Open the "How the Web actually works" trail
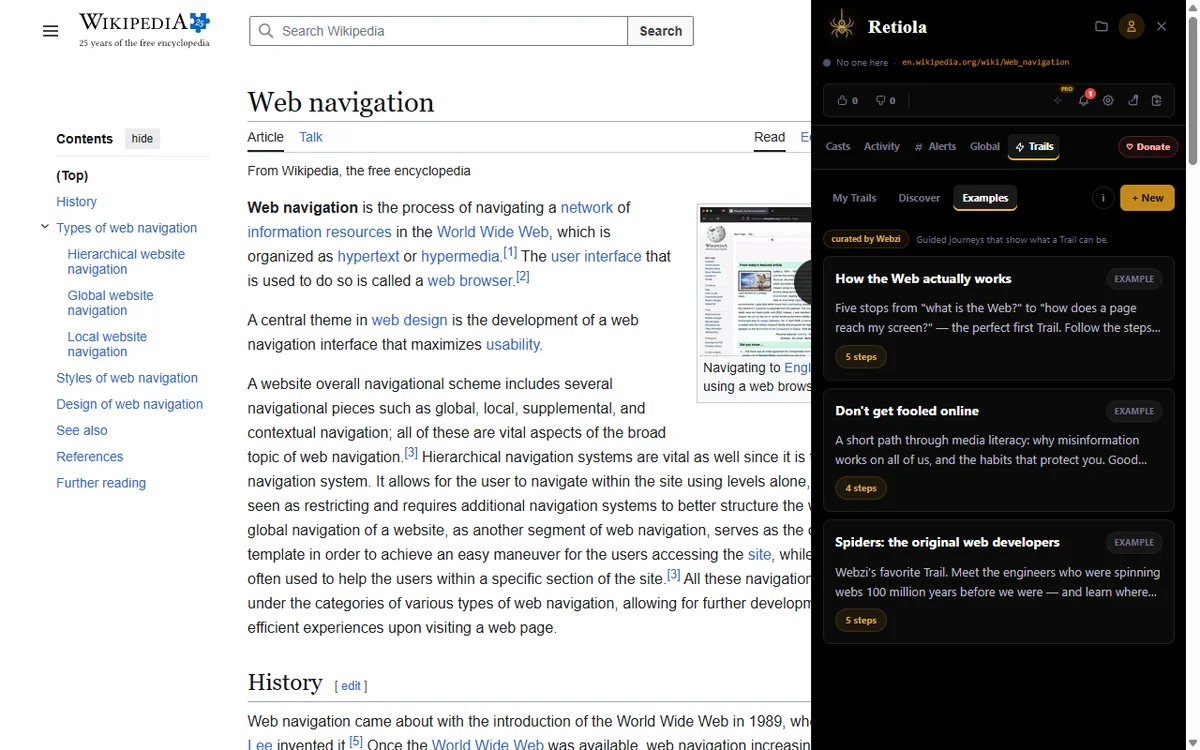Viewport: 1200px width, 750px height. point(998,318)
